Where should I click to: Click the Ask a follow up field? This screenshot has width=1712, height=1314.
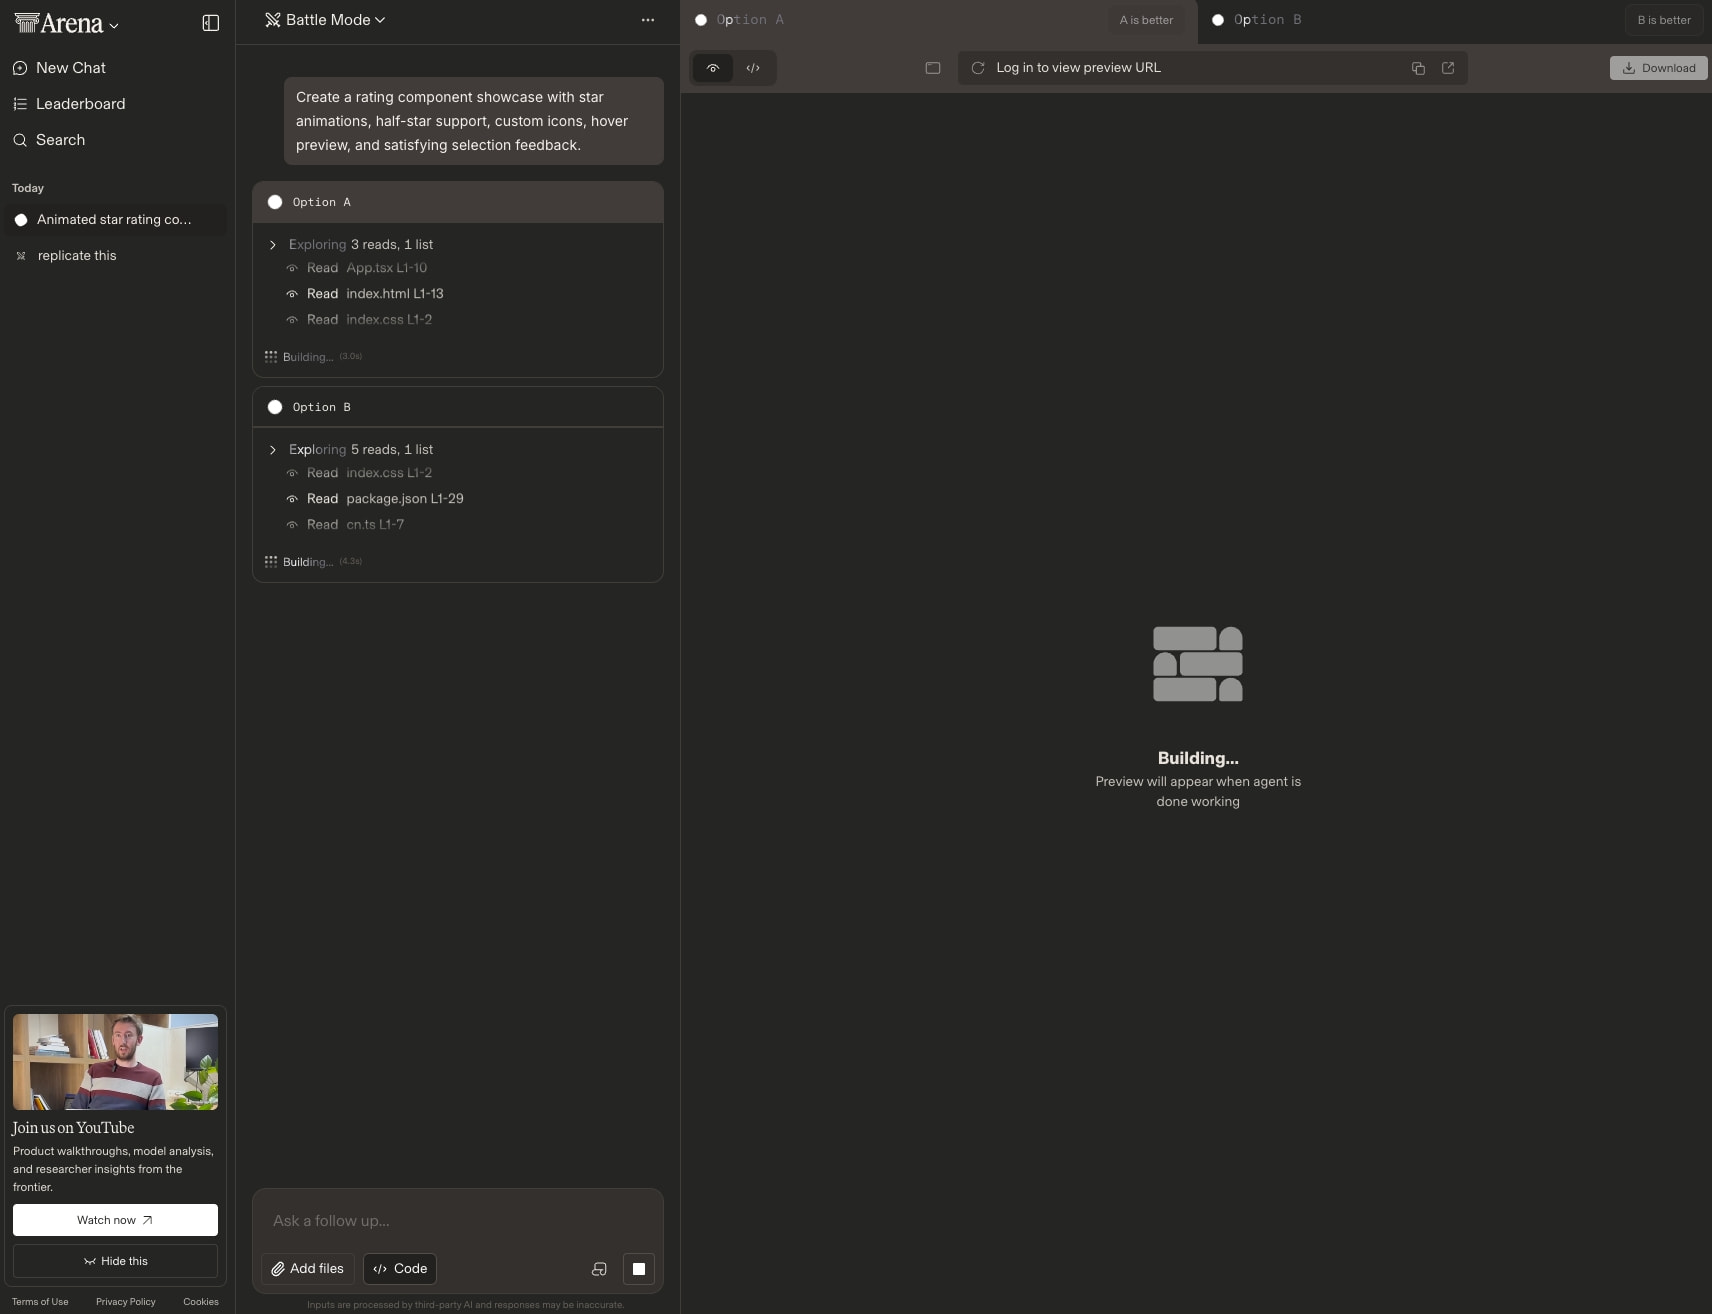458,1221
